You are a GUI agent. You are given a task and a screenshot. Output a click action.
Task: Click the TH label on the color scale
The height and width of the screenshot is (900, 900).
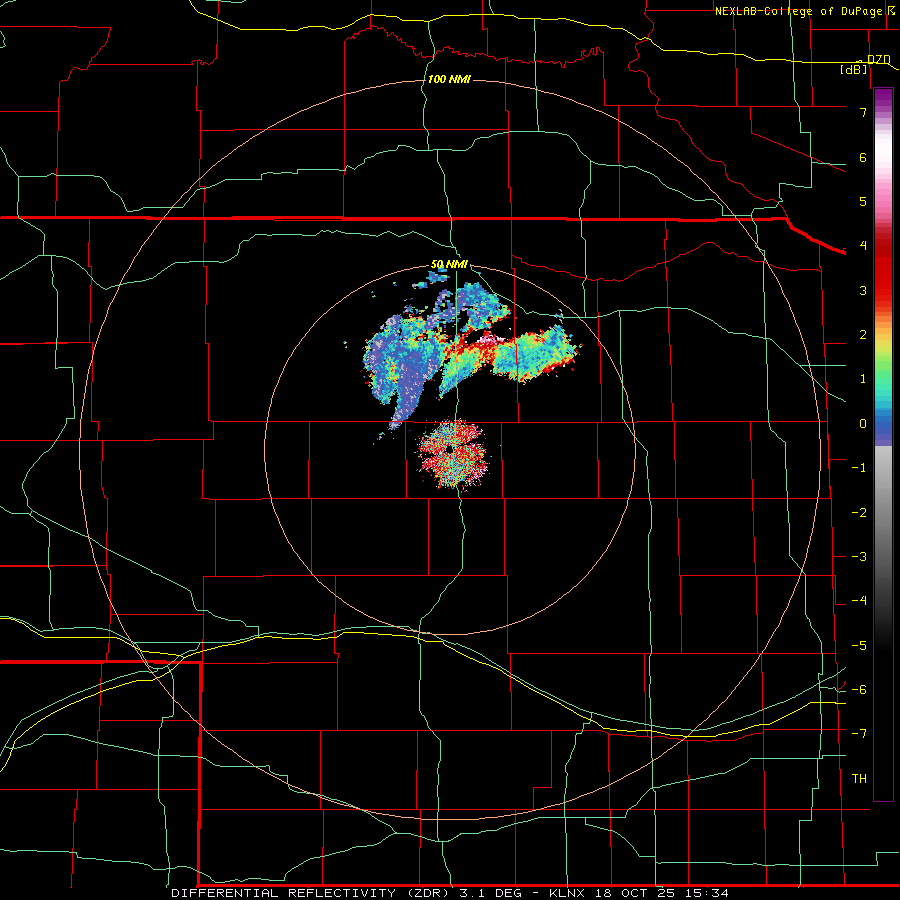[x=859, y=779]
